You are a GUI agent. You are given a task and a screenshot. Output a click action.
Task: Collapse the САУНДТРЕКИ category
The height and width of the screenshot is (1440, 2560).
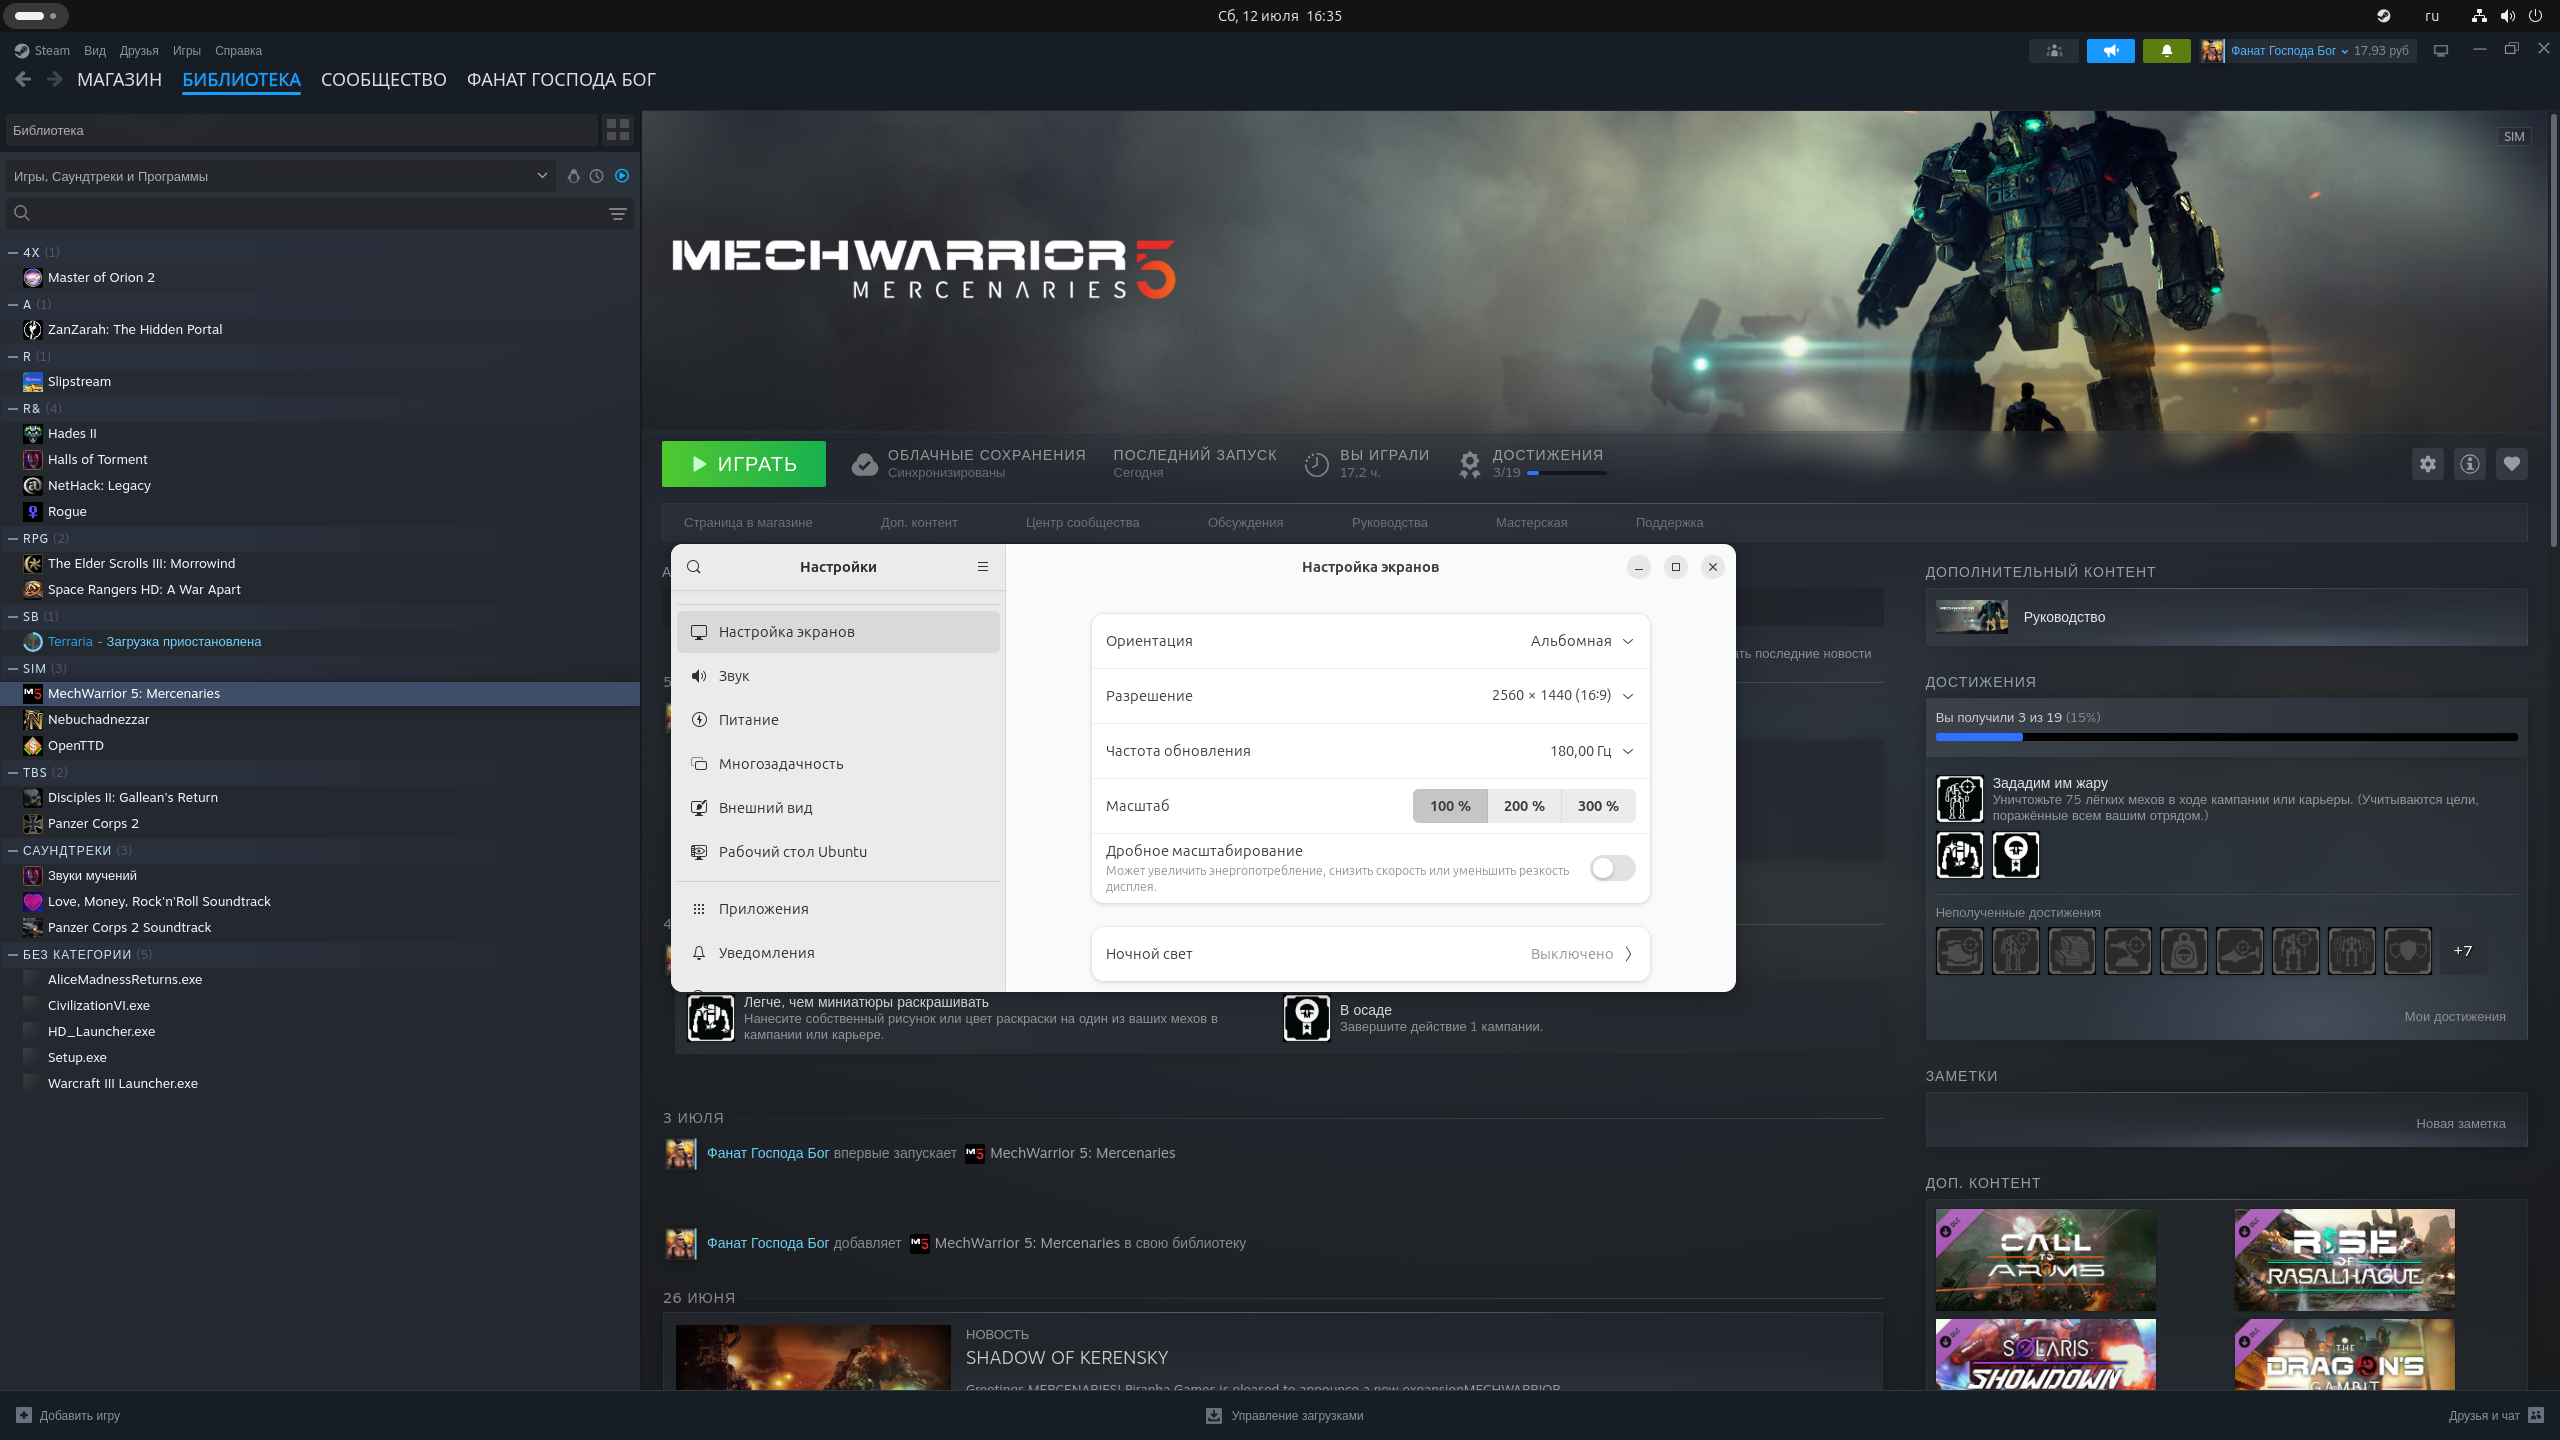coord(13,851)
